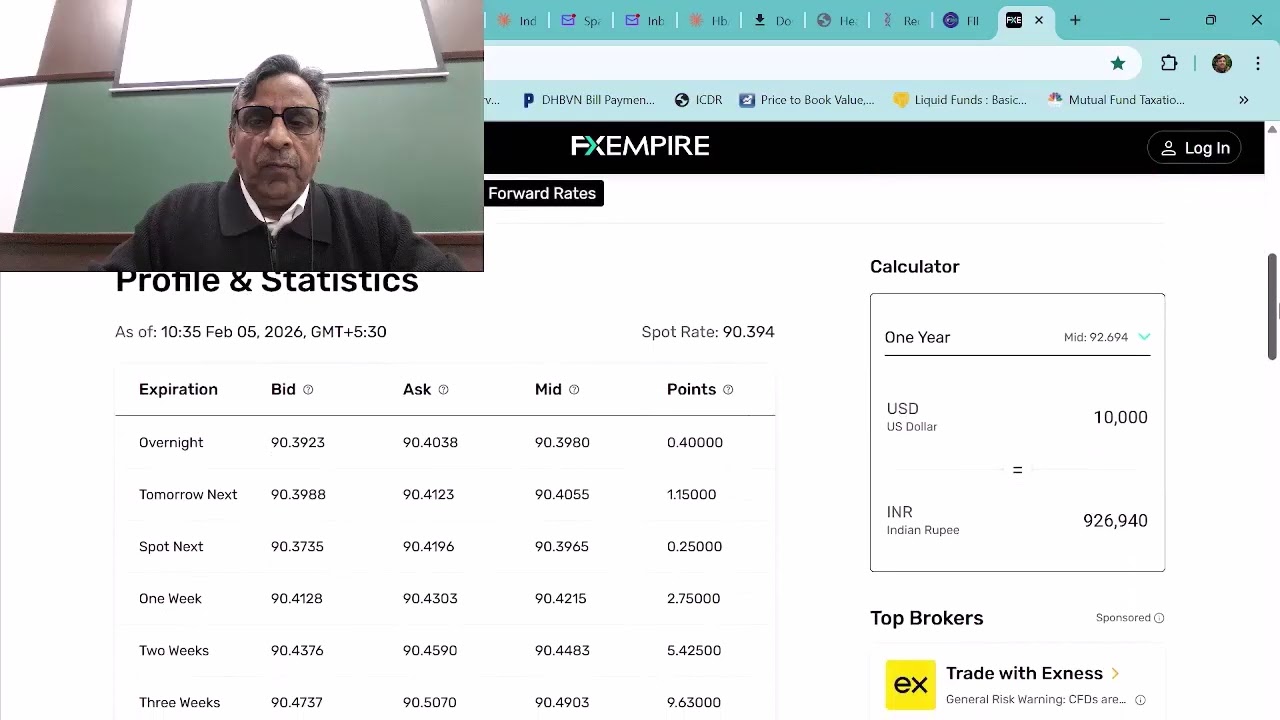
Task: Open the Chrome extensions puzzle icon
Action: click(1169, 63)
